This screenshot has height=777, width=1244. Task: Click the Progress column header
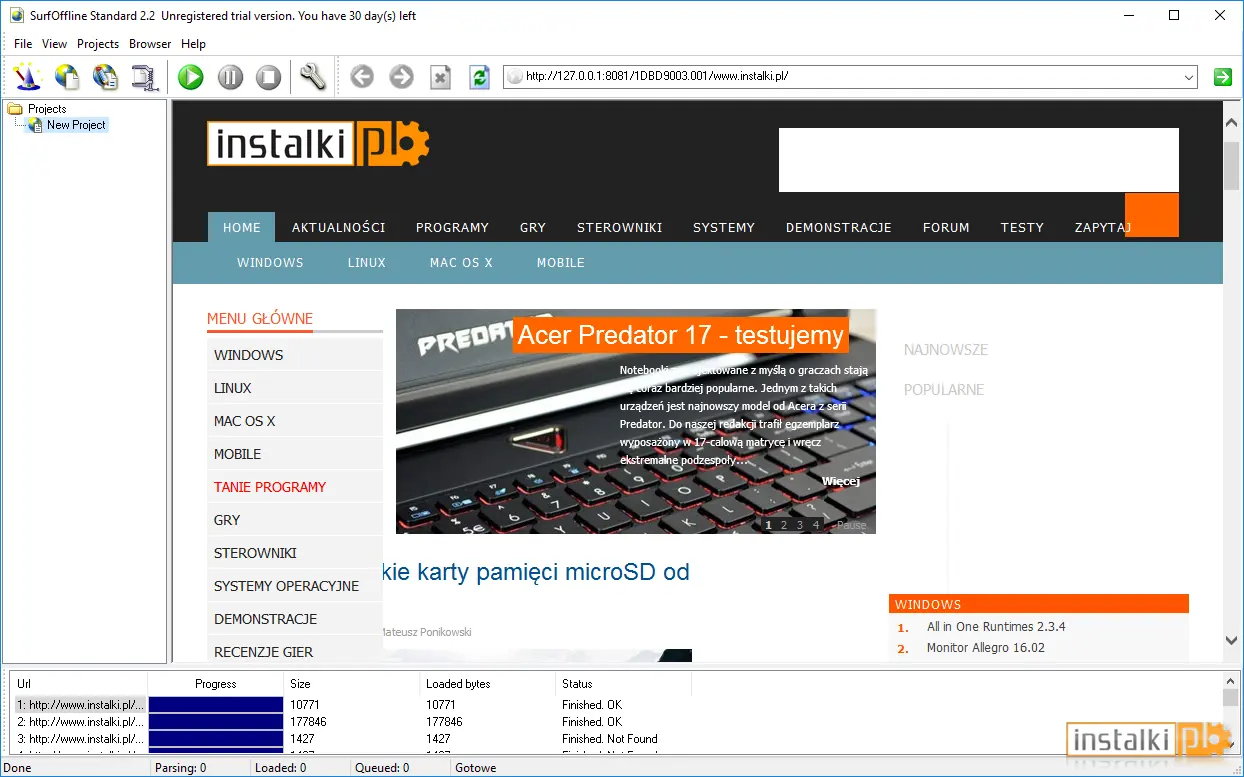click(x=216, y=684)
